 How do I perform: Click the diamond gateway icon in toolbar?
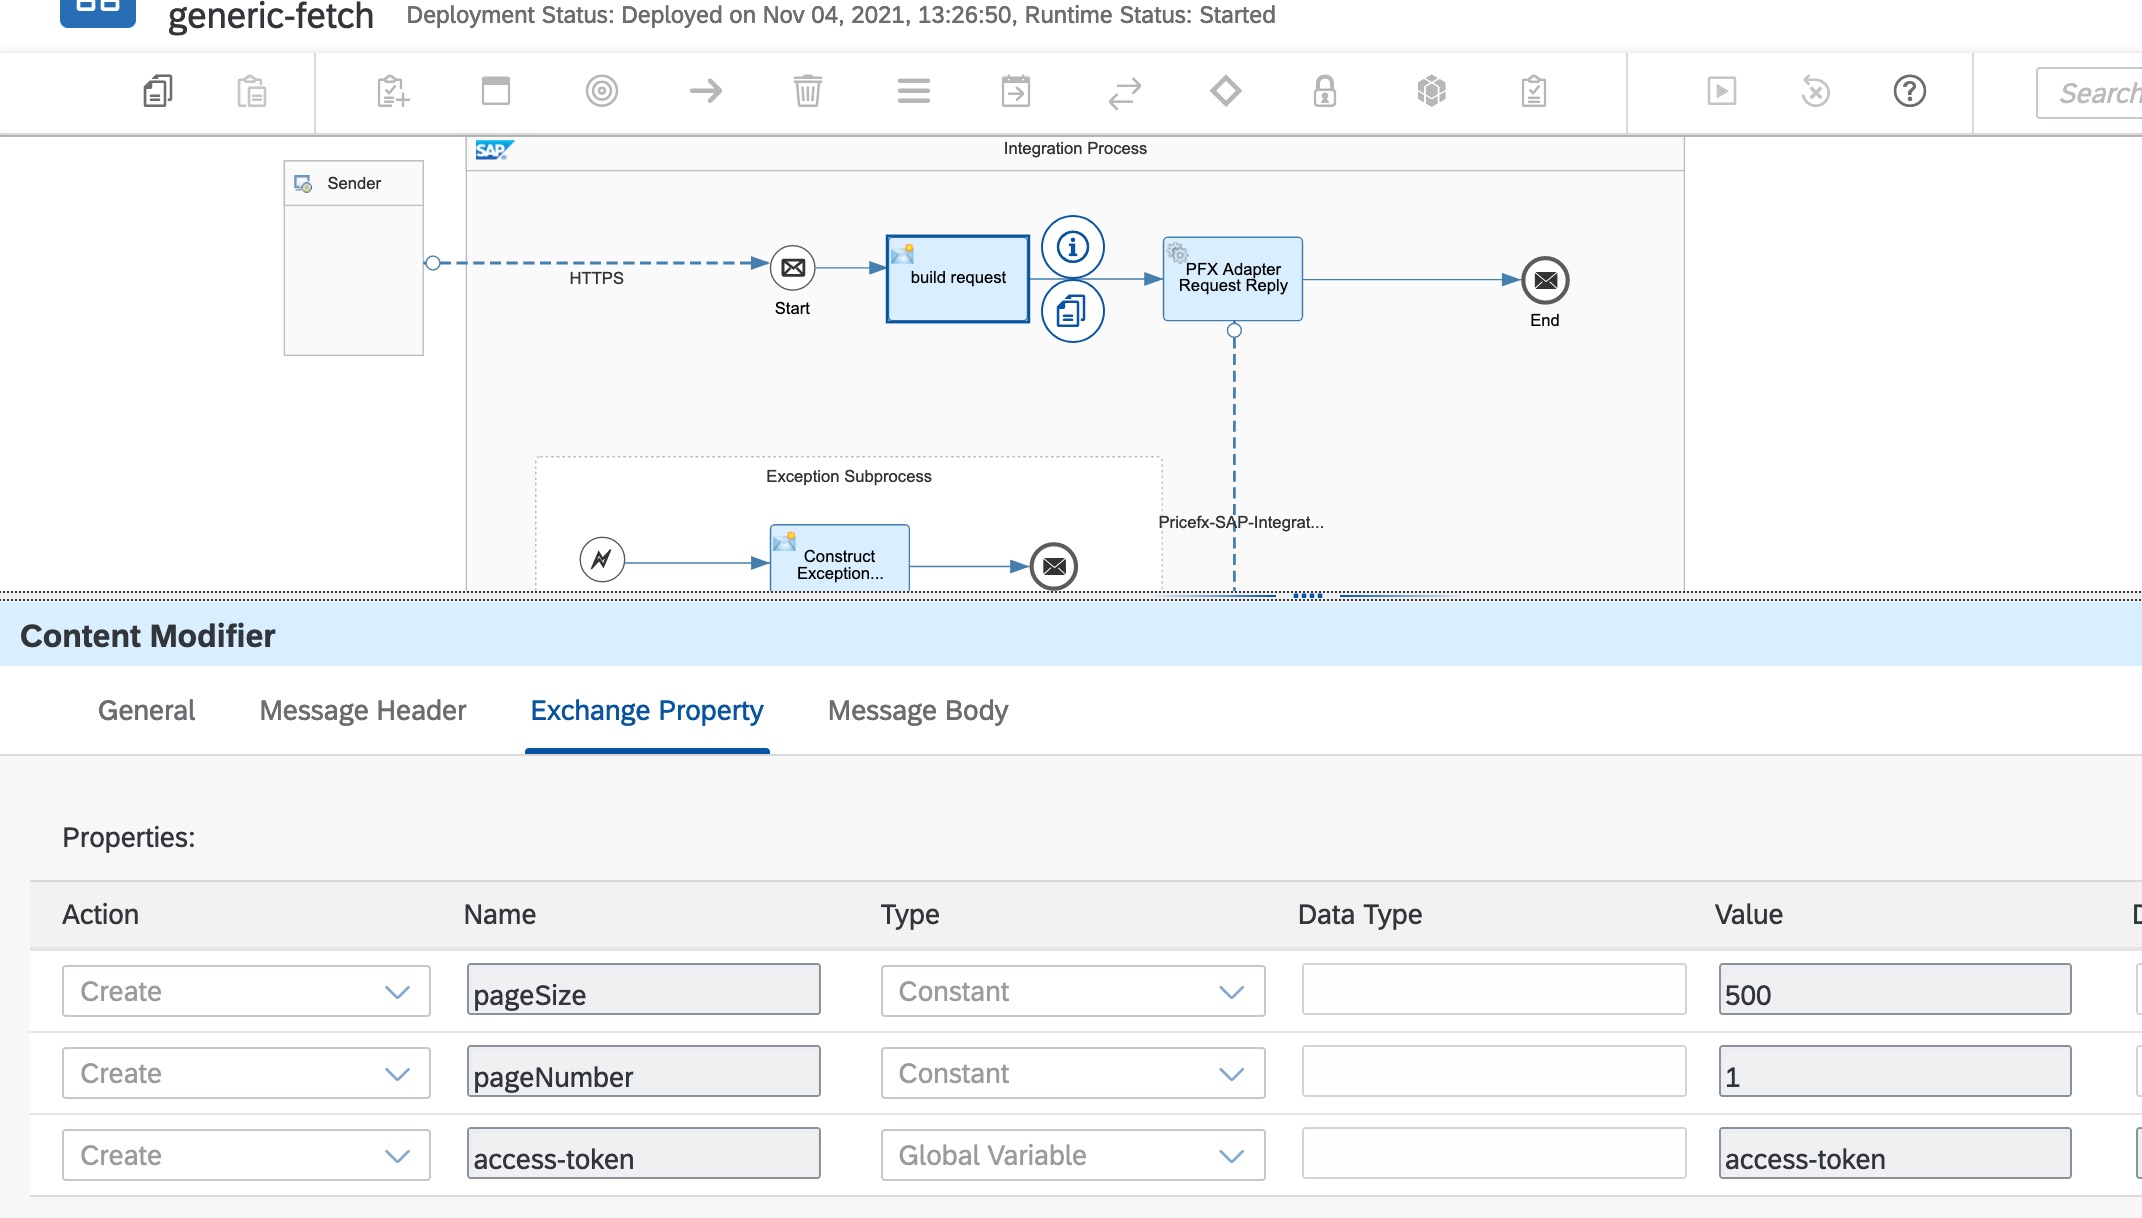tap(1225, 92)
